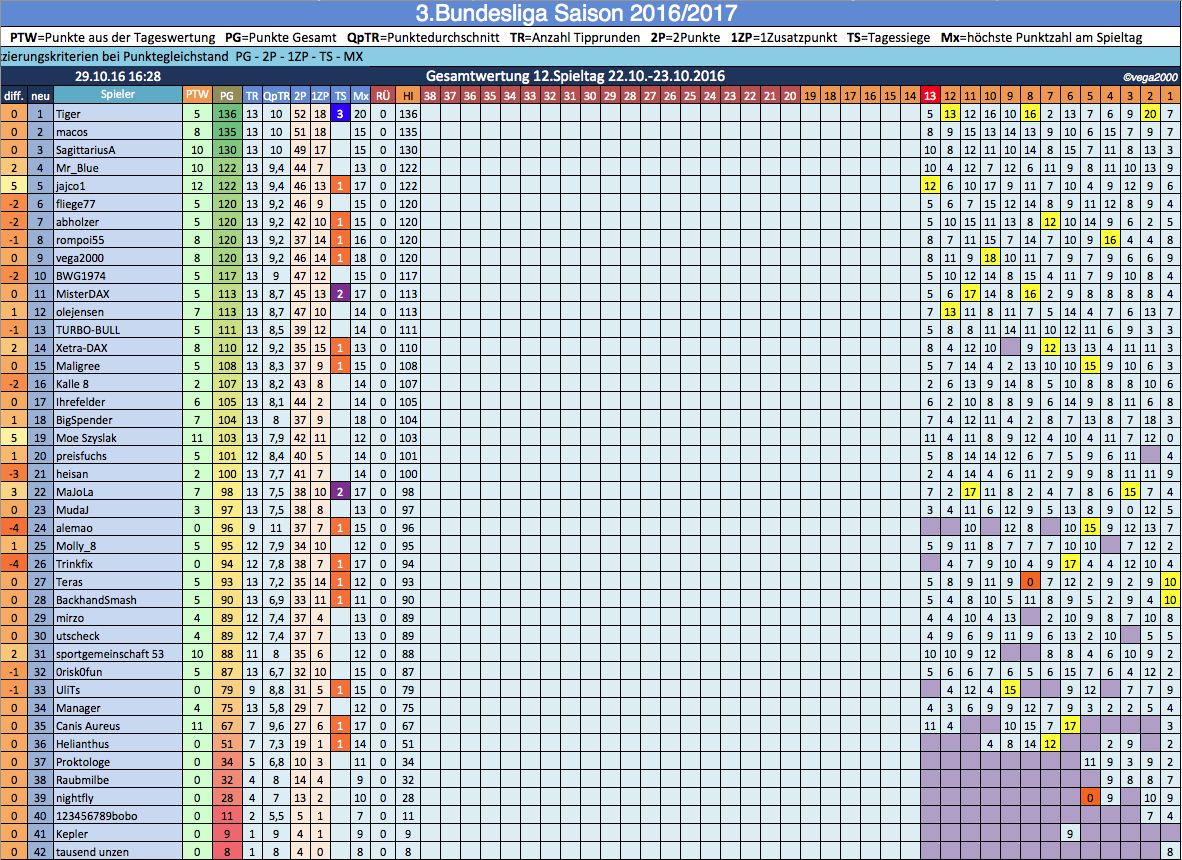
Task: Select the red-highlighted matchday 13 header
Action: [930, 95]
